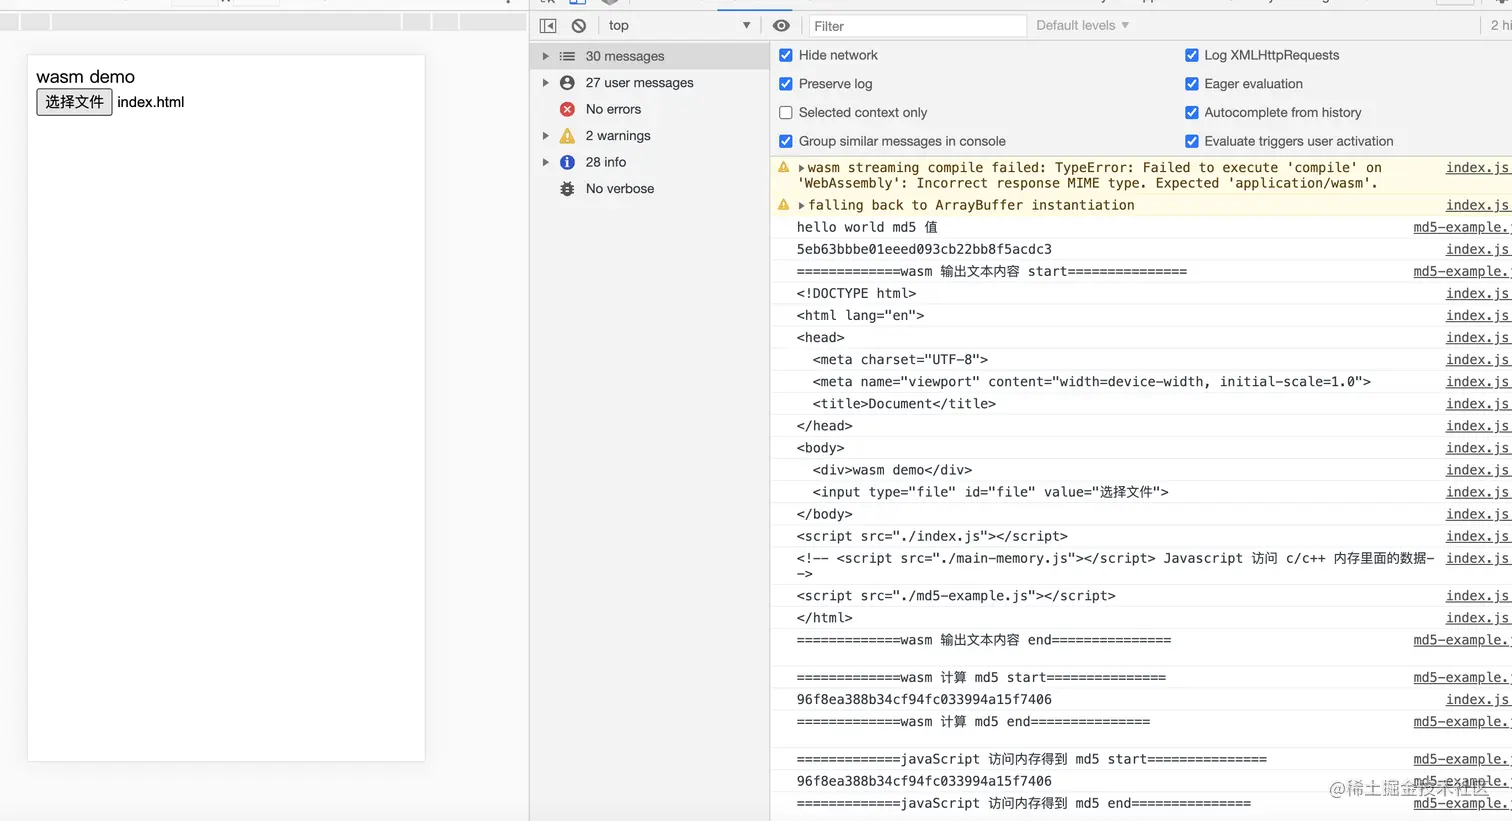Select the No errors sidebar row
This screenshot has height=821, width=1512.
[650, 109]
